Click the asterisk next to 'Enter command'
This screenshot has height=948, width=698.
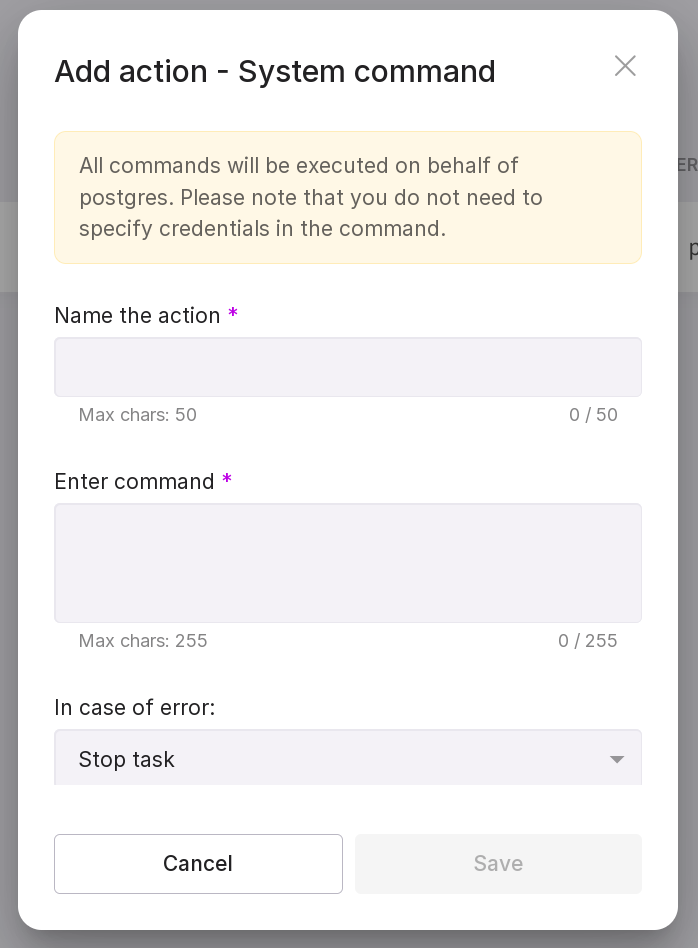(227, 481)
